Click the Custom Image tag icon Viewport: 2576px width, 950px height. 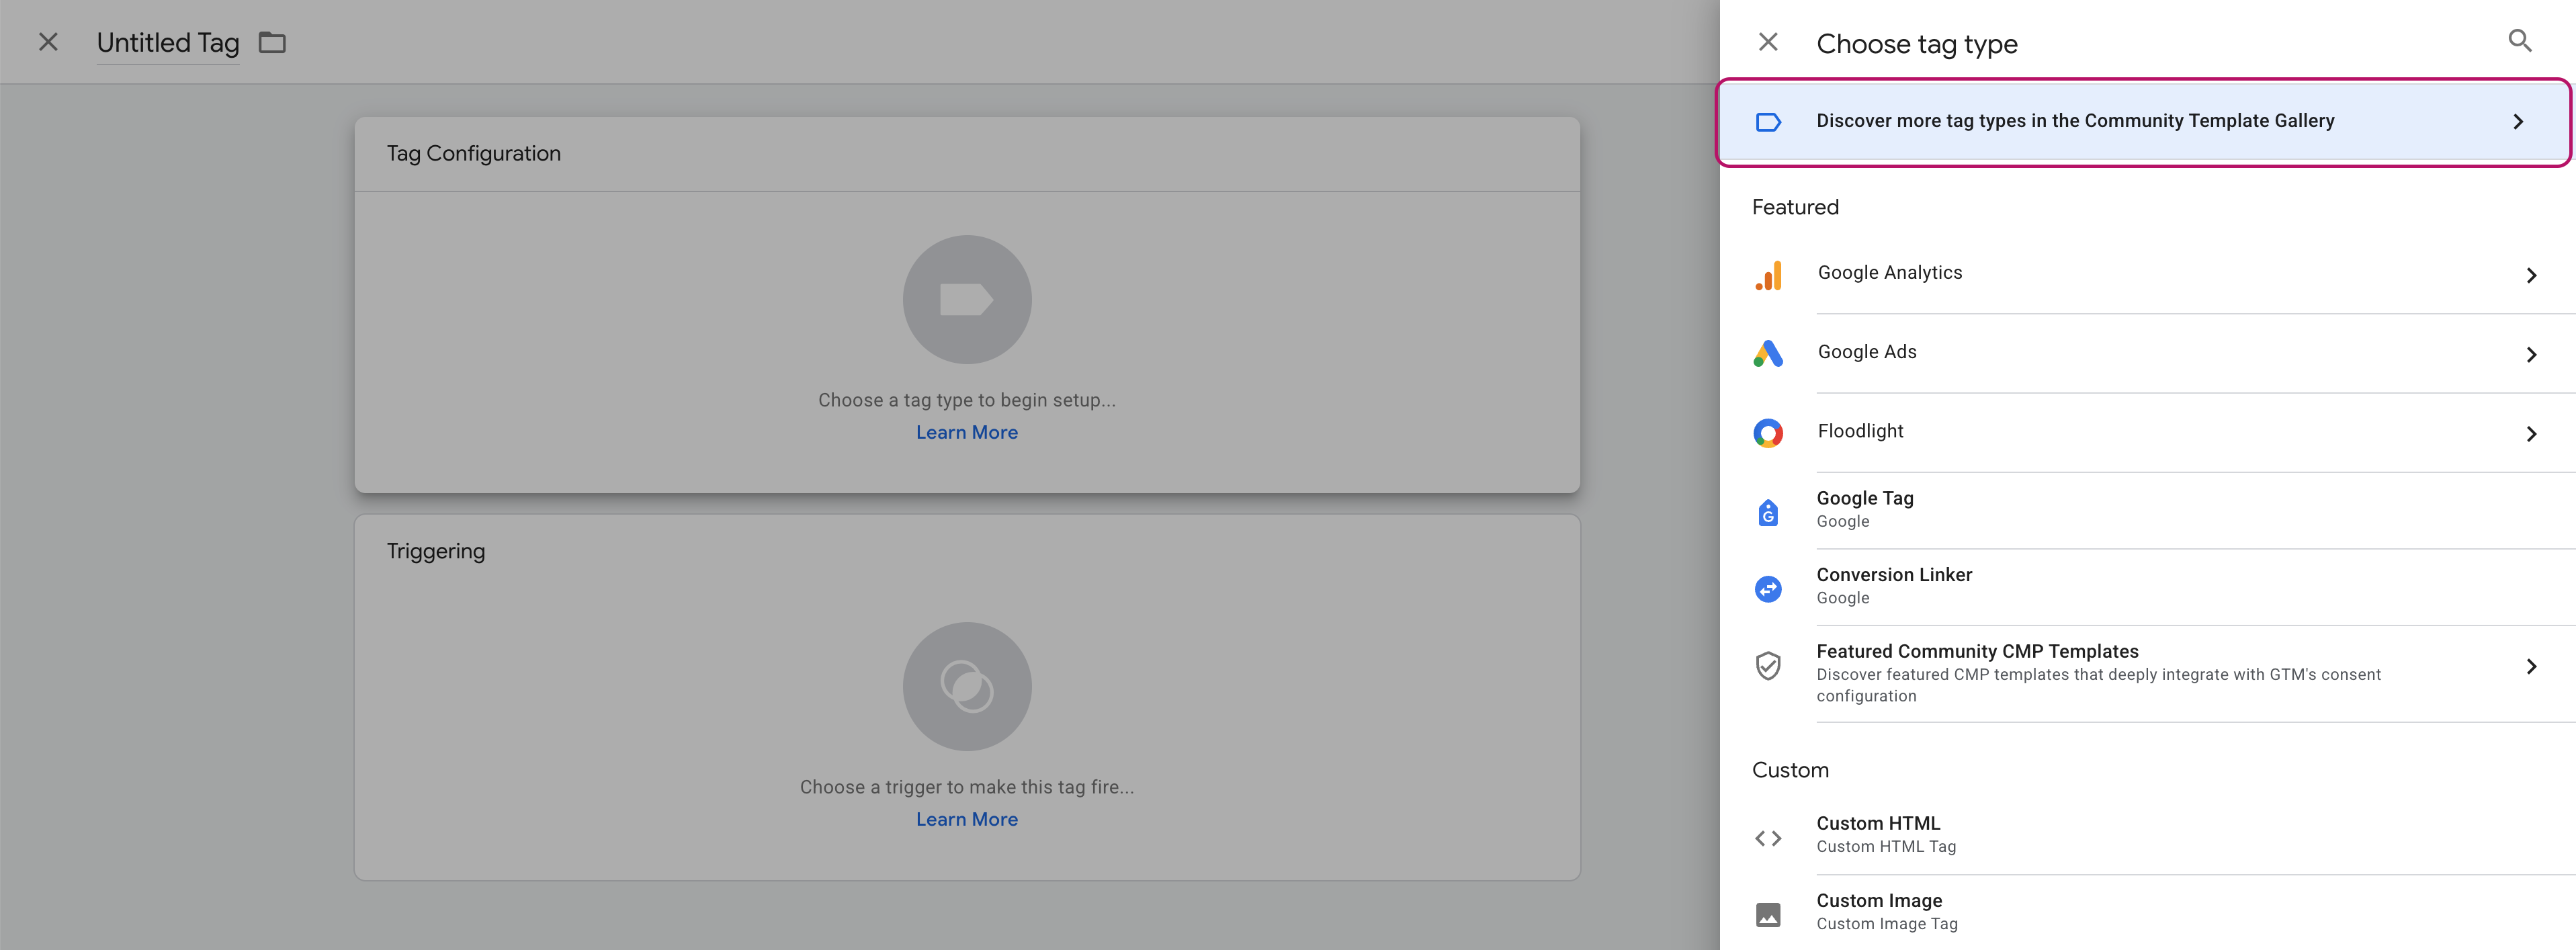(x=1768, y=914)
